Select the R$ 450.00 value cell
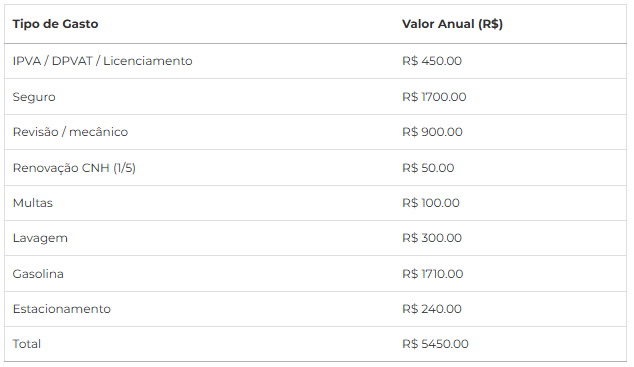 click(432, 61)
